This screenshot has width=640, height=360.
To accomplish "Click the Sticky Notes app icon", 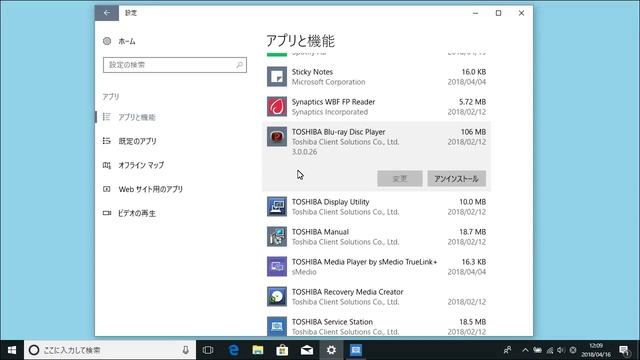I will click(277, 77).
